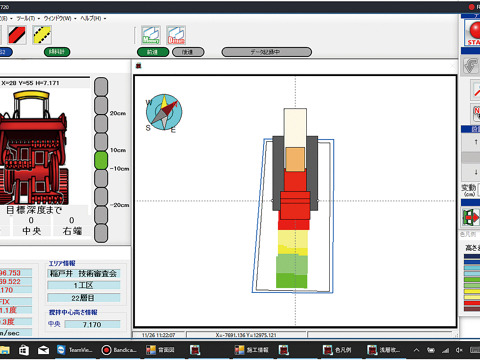This screenshot has width=480, height=360.
Task: Click the compass rose in the map view
Action: (x=164, y=113)
